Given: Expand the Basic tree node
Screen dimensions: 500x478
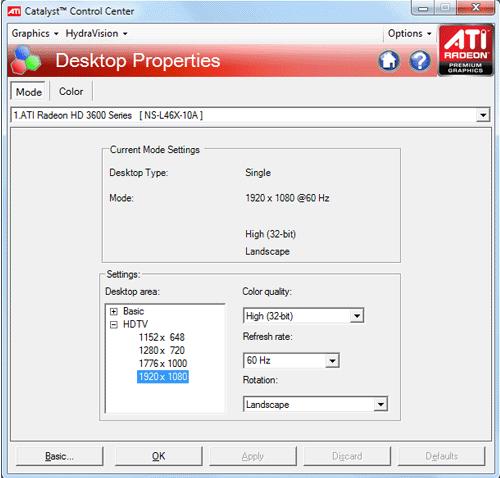Looking at the screenshot, I should (x=114, y=312).
